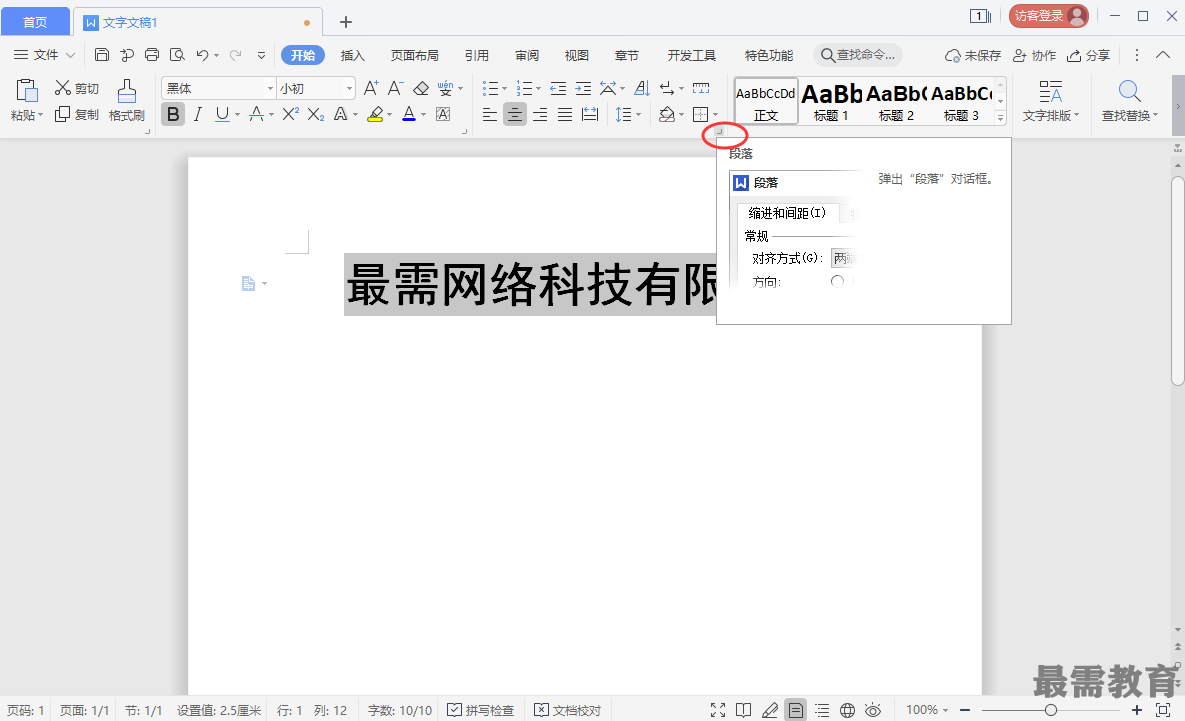Cut the selection with 剪切

(x=77, y=88)
